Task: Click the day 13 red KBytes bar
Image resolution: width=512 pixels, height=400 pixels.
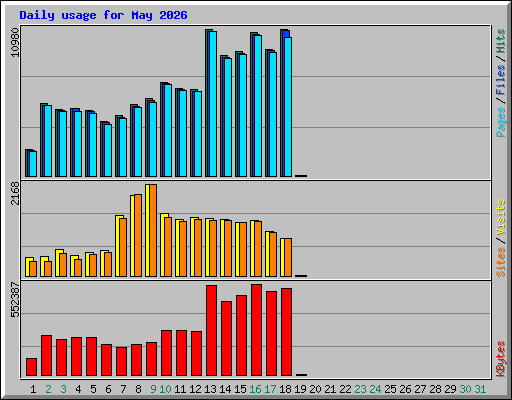Action: 211,331
